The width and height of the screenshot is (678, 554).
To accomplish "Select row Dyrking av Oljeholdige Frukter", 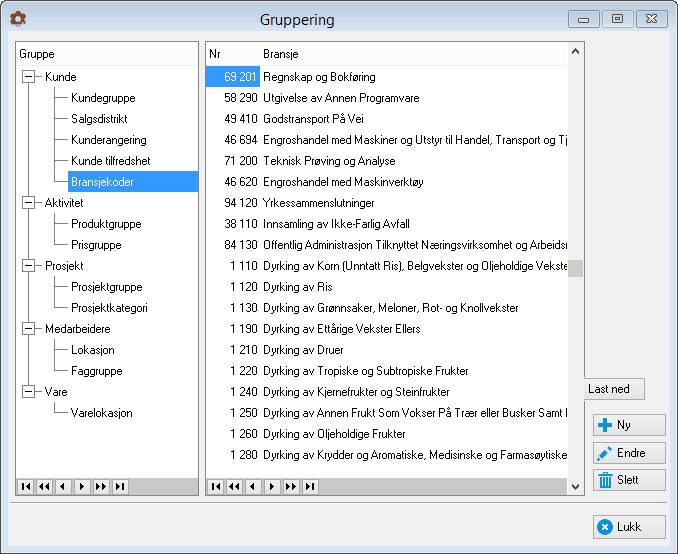I will point(387,434).
